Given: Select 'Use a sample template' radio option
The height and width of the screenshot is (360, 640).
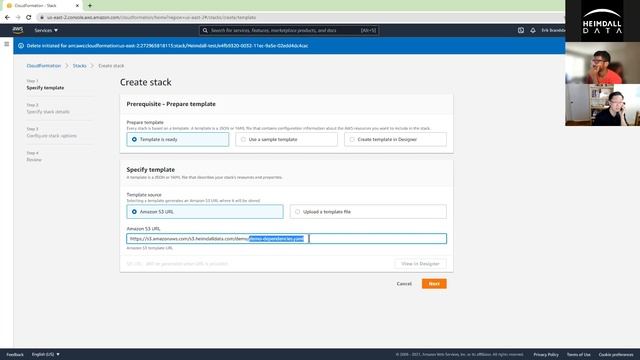Looking at the screenshot, I should (287, 140).
